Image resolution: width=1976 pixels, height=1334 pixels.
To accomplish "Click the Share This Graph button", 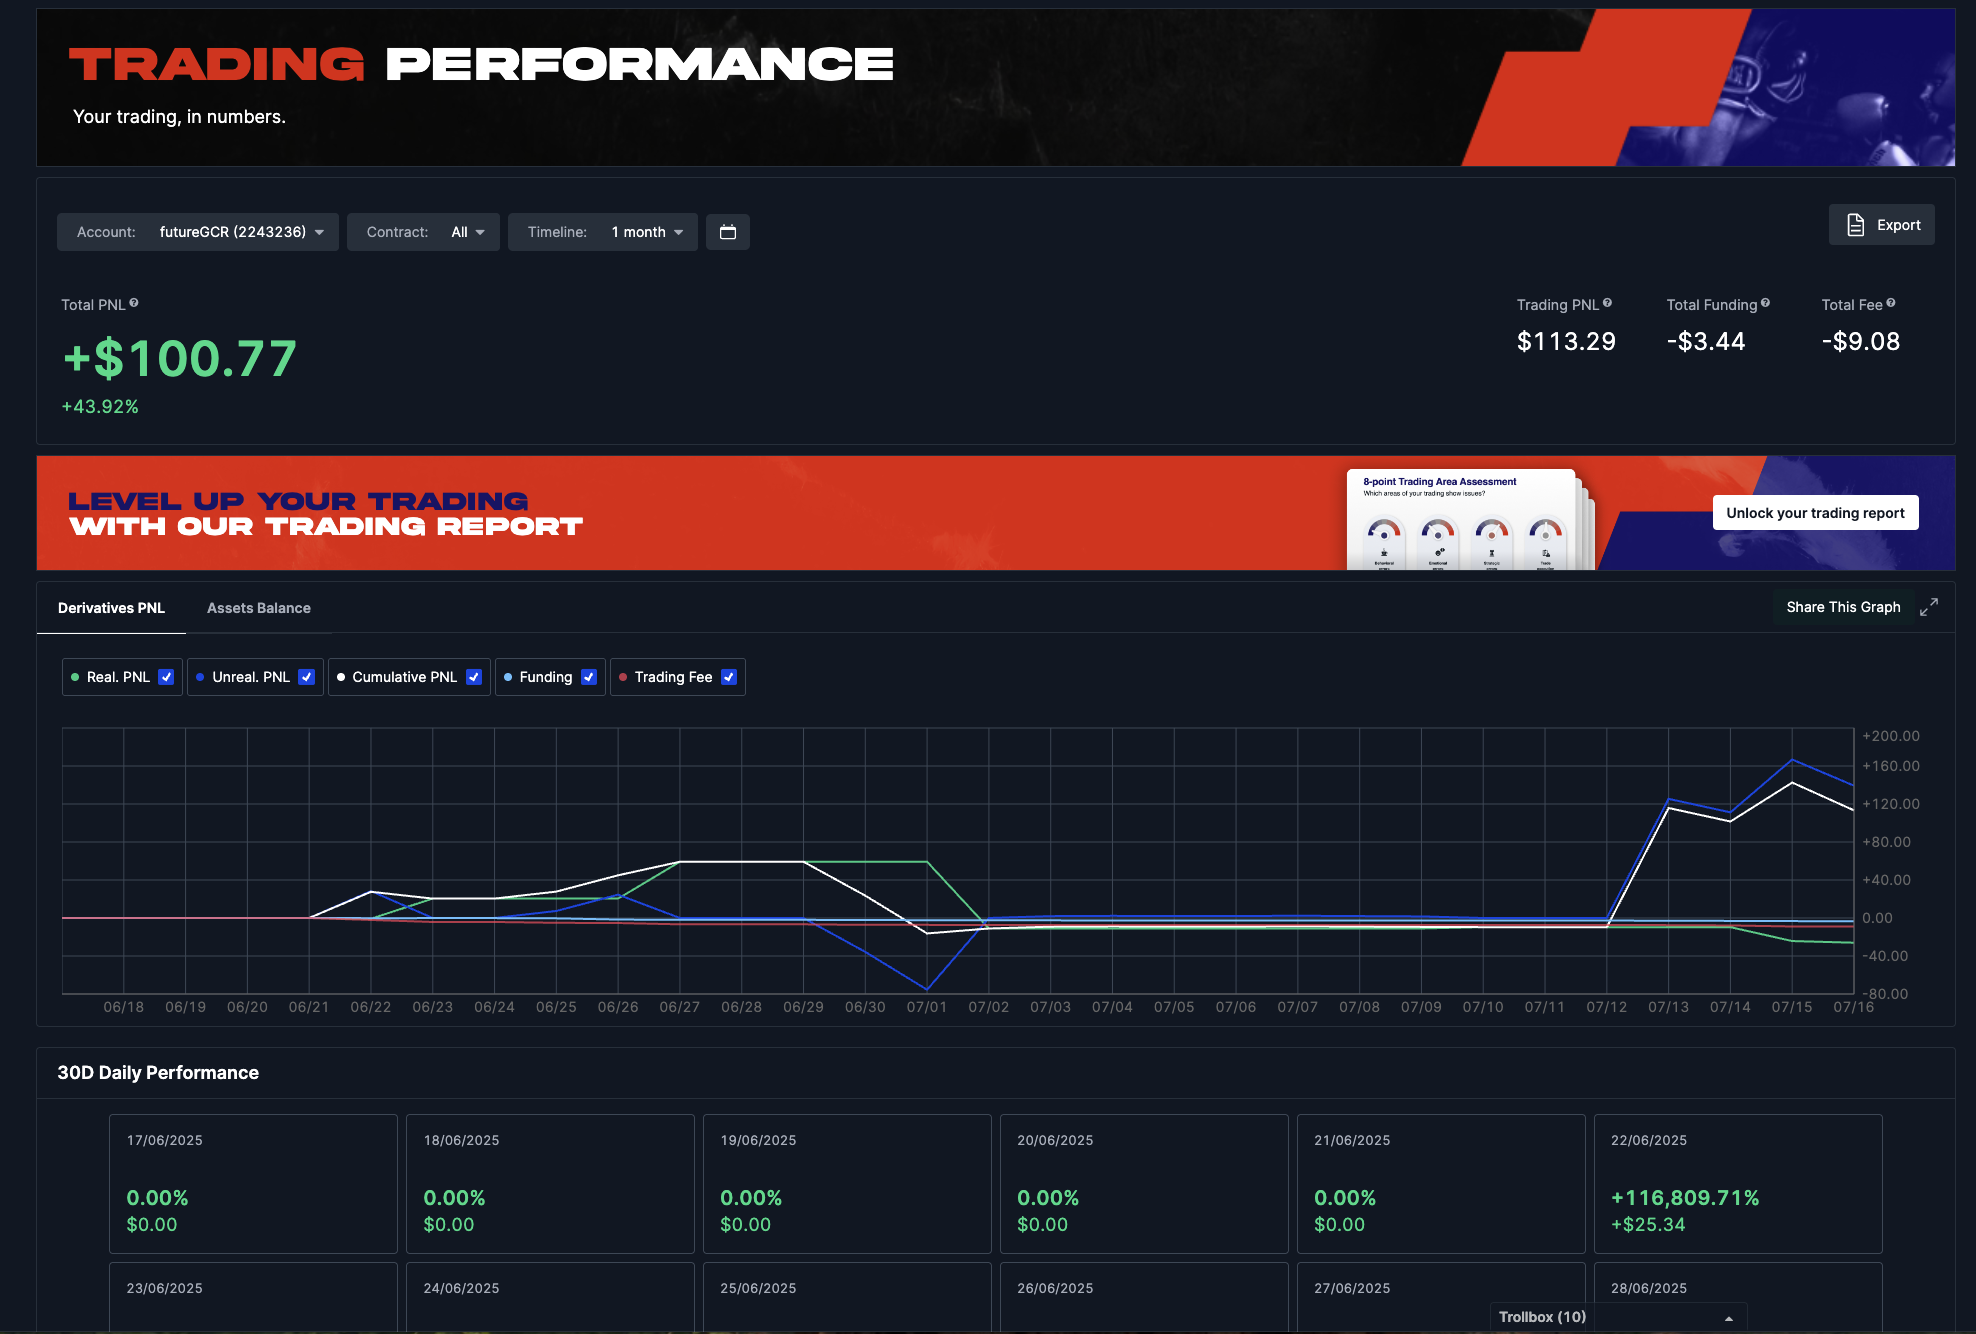I will coord(1842,607).
